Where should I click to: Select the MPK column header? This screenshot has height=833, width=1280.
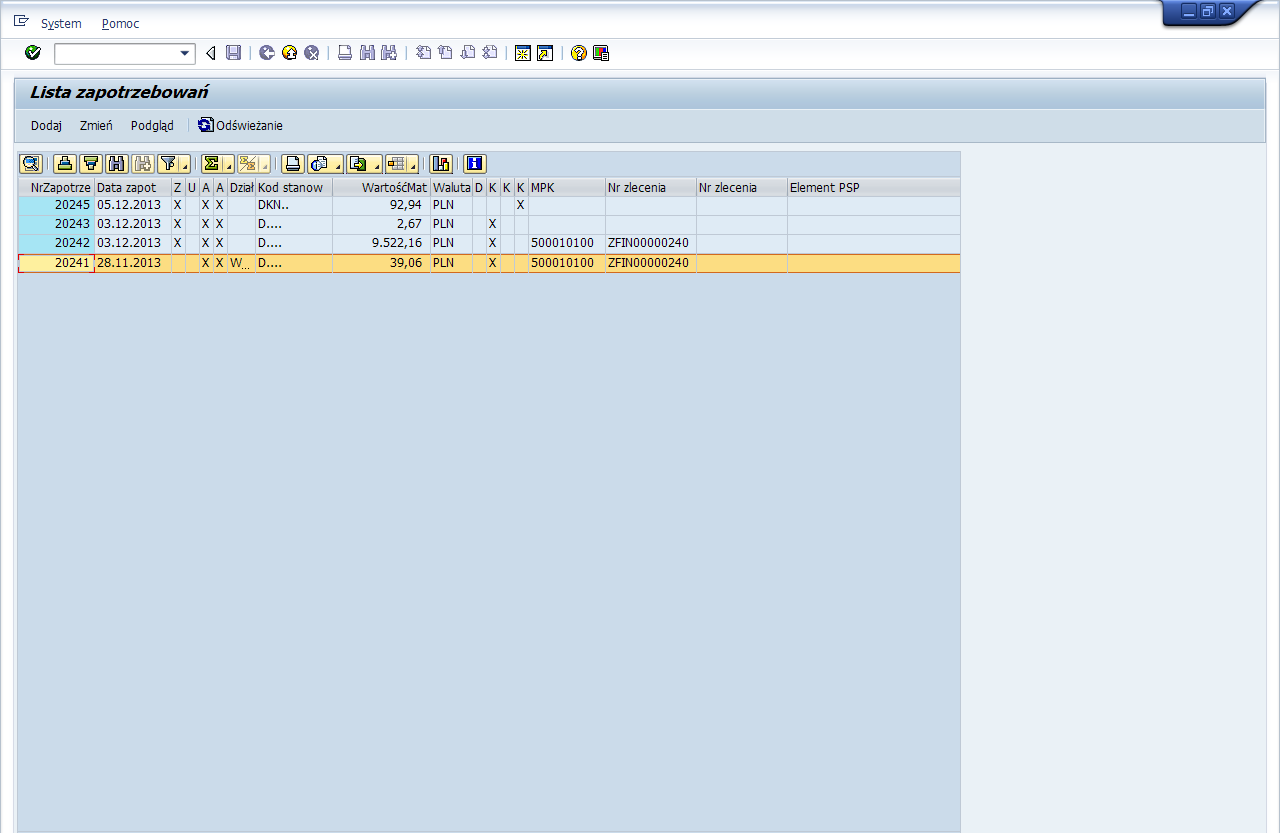click(567, 187)
